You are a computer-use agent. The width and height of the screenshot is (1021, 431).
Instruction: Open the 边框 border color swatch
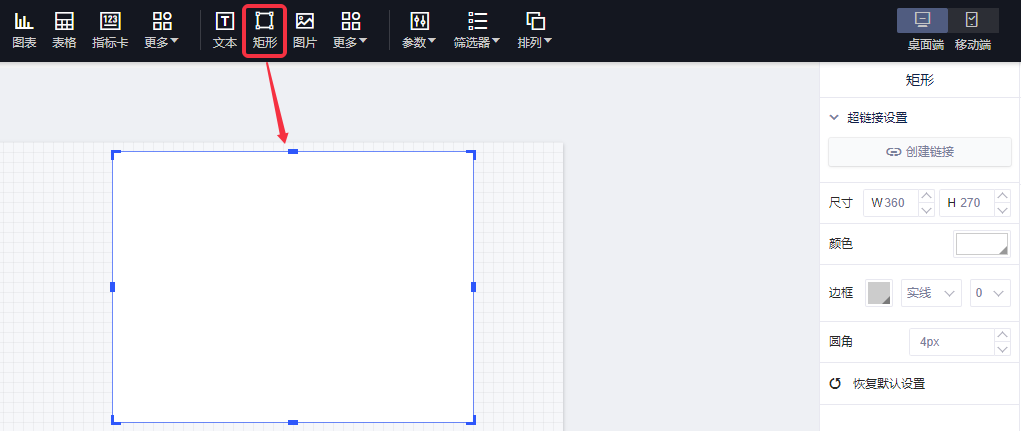(878, 292)
